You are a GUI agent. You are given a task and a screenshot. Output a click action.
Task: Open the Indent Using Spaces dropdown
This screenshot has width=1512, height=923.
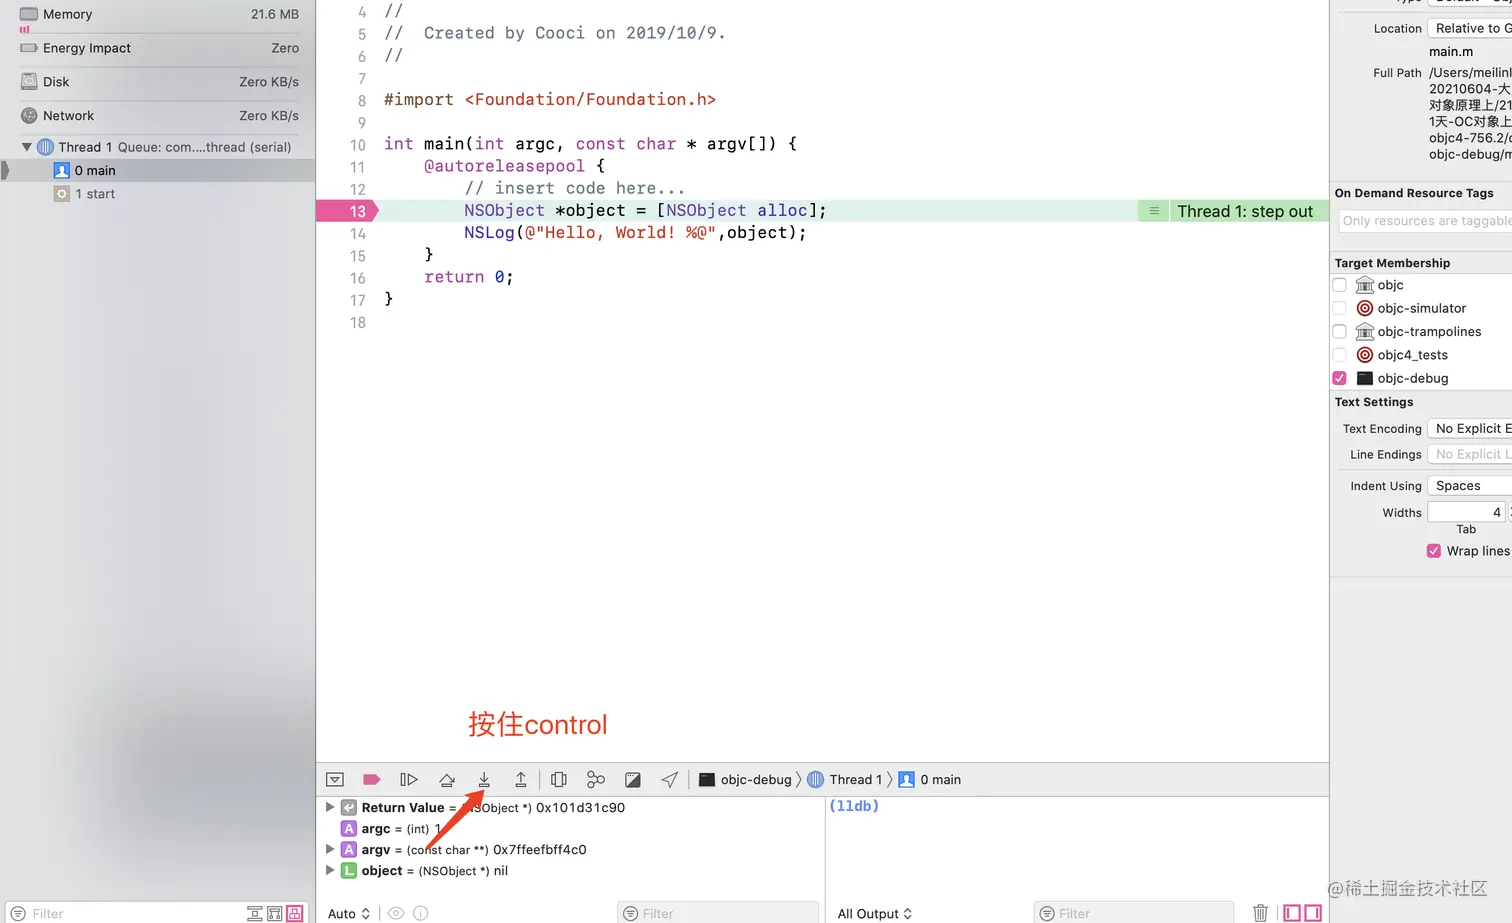(1470, 486)
